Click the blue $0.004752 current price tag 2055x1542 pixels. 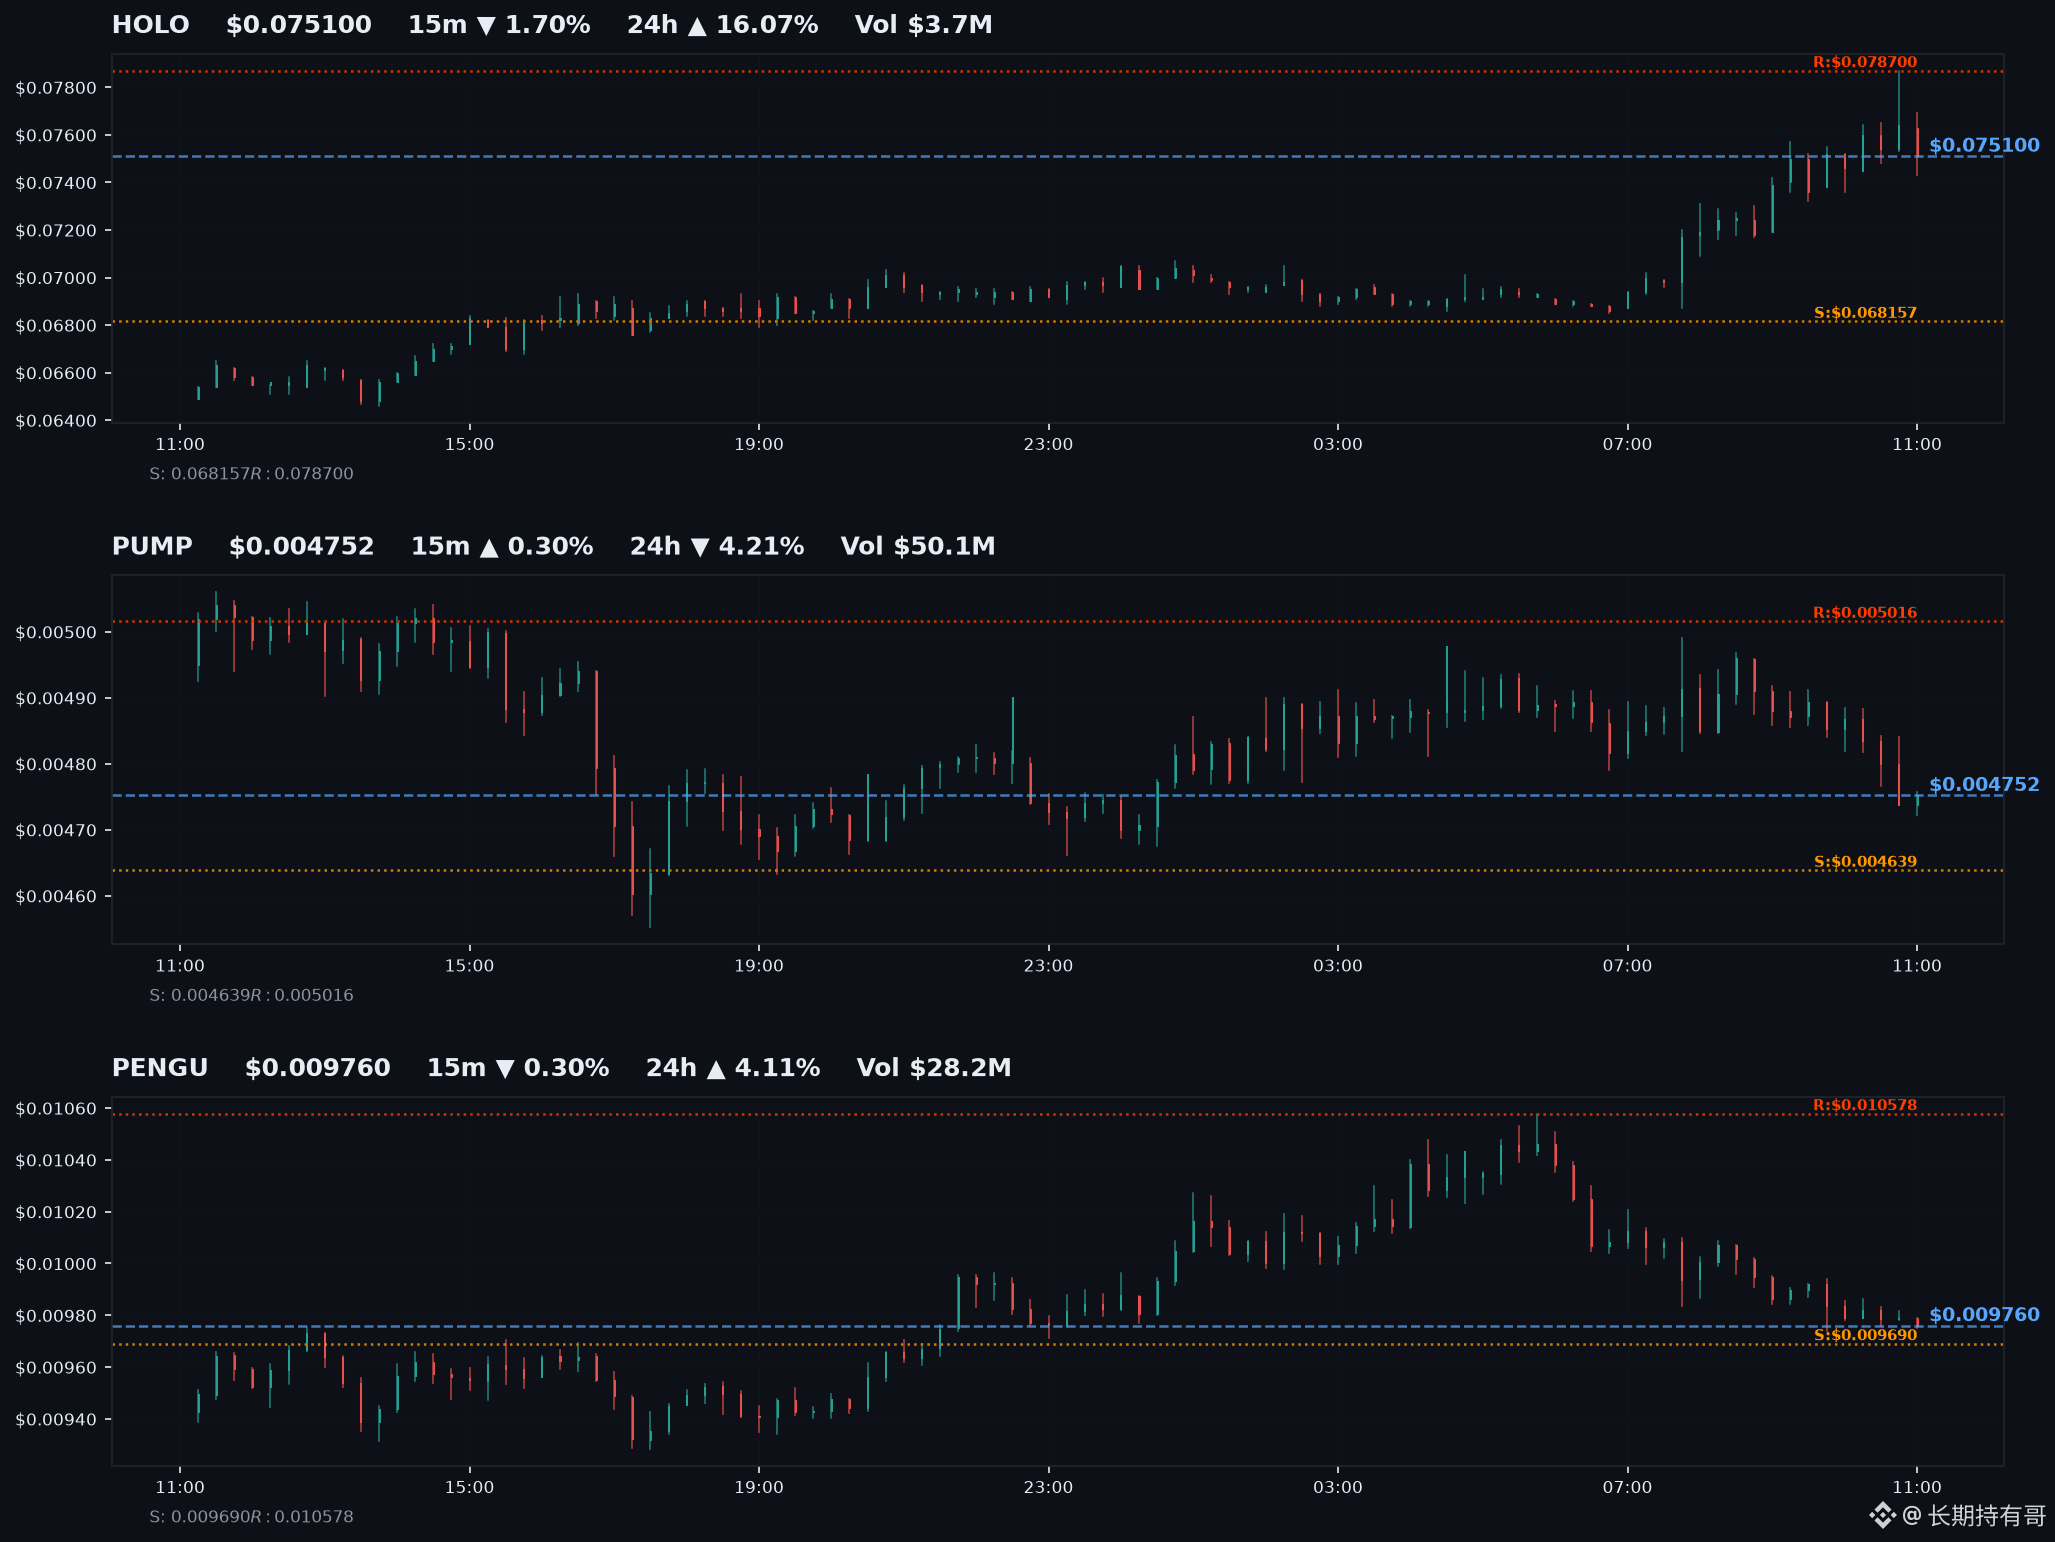[1984, 785]
